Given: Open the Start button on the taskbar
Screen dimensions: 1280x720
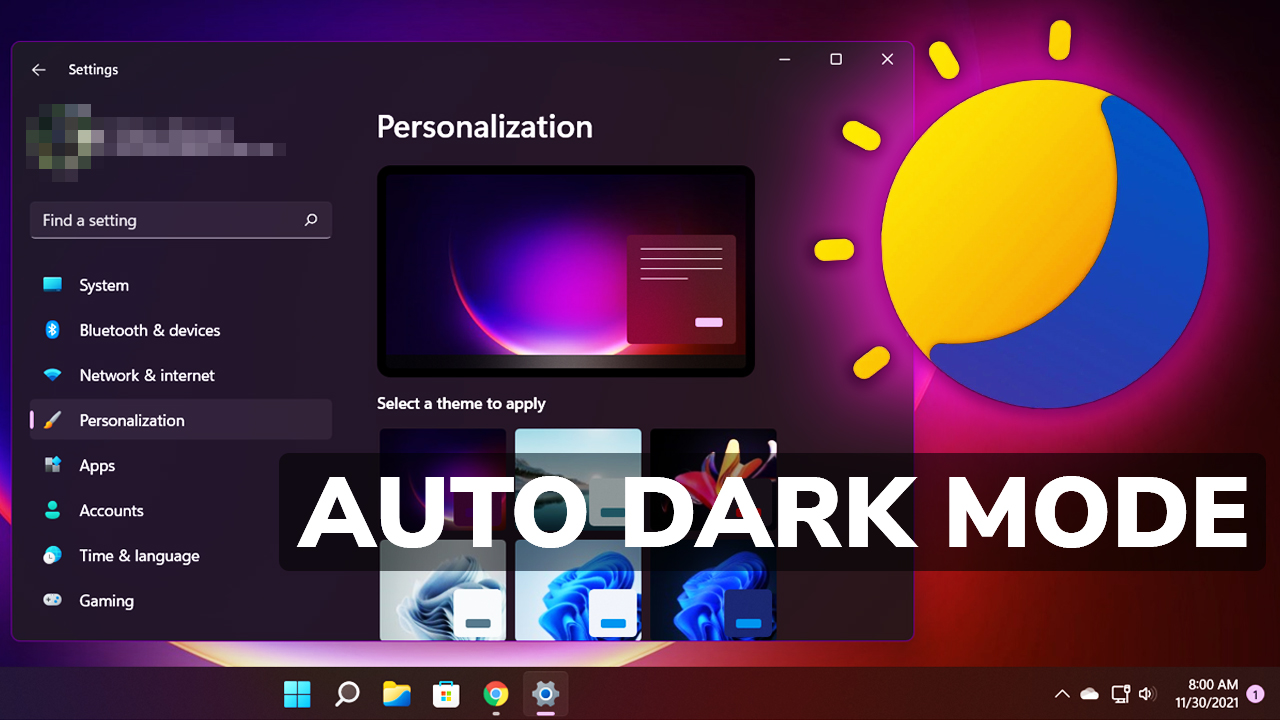Looking at the screenshot, I should point(296,693).
